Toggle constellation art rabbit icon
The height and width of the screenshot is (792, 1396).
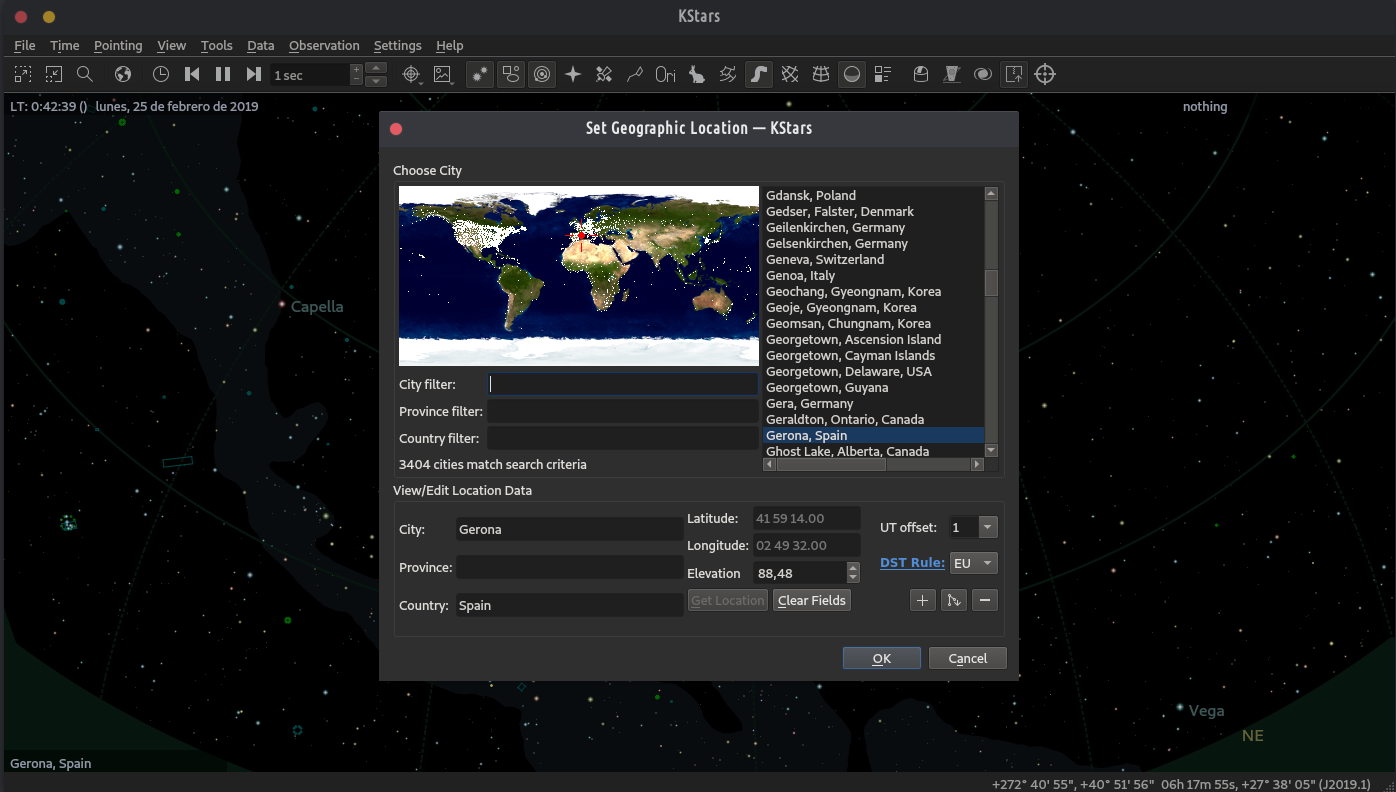point(697,74)
